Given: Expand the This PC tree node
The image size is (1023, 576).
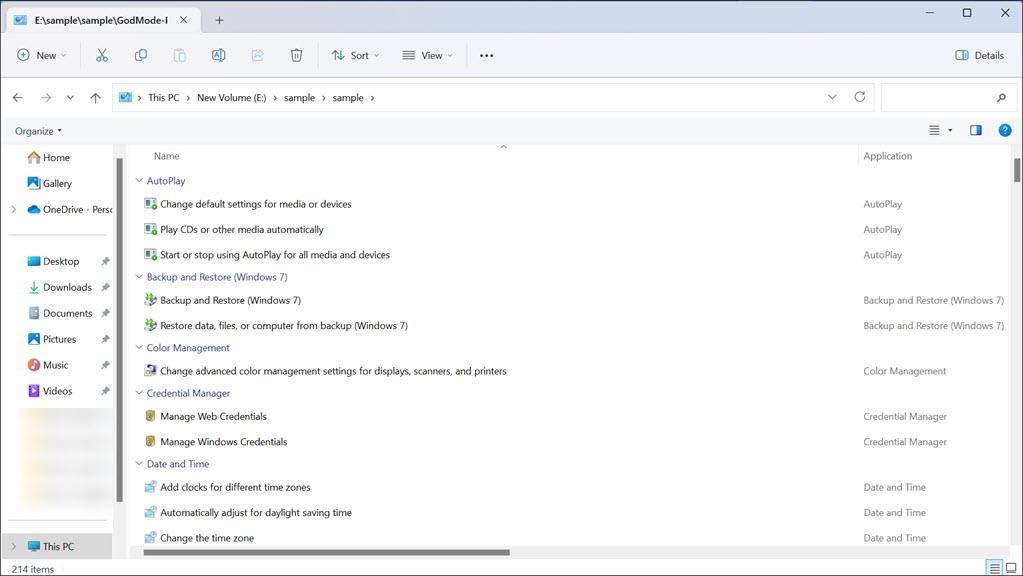Looking at the screenshot, I should point(14,547).
